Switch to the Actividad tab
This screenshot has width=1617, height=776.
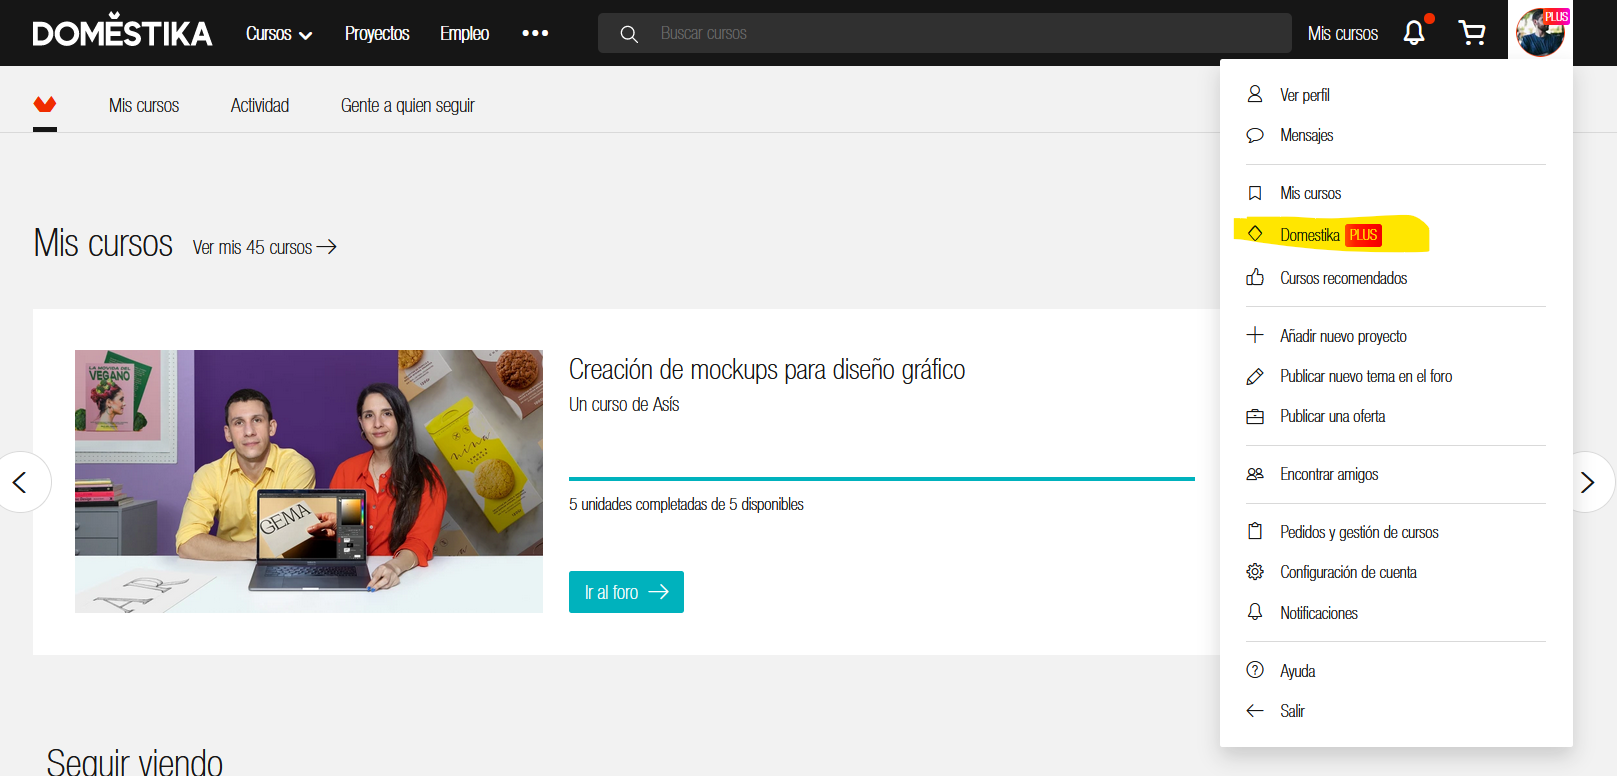click(260, 105)
